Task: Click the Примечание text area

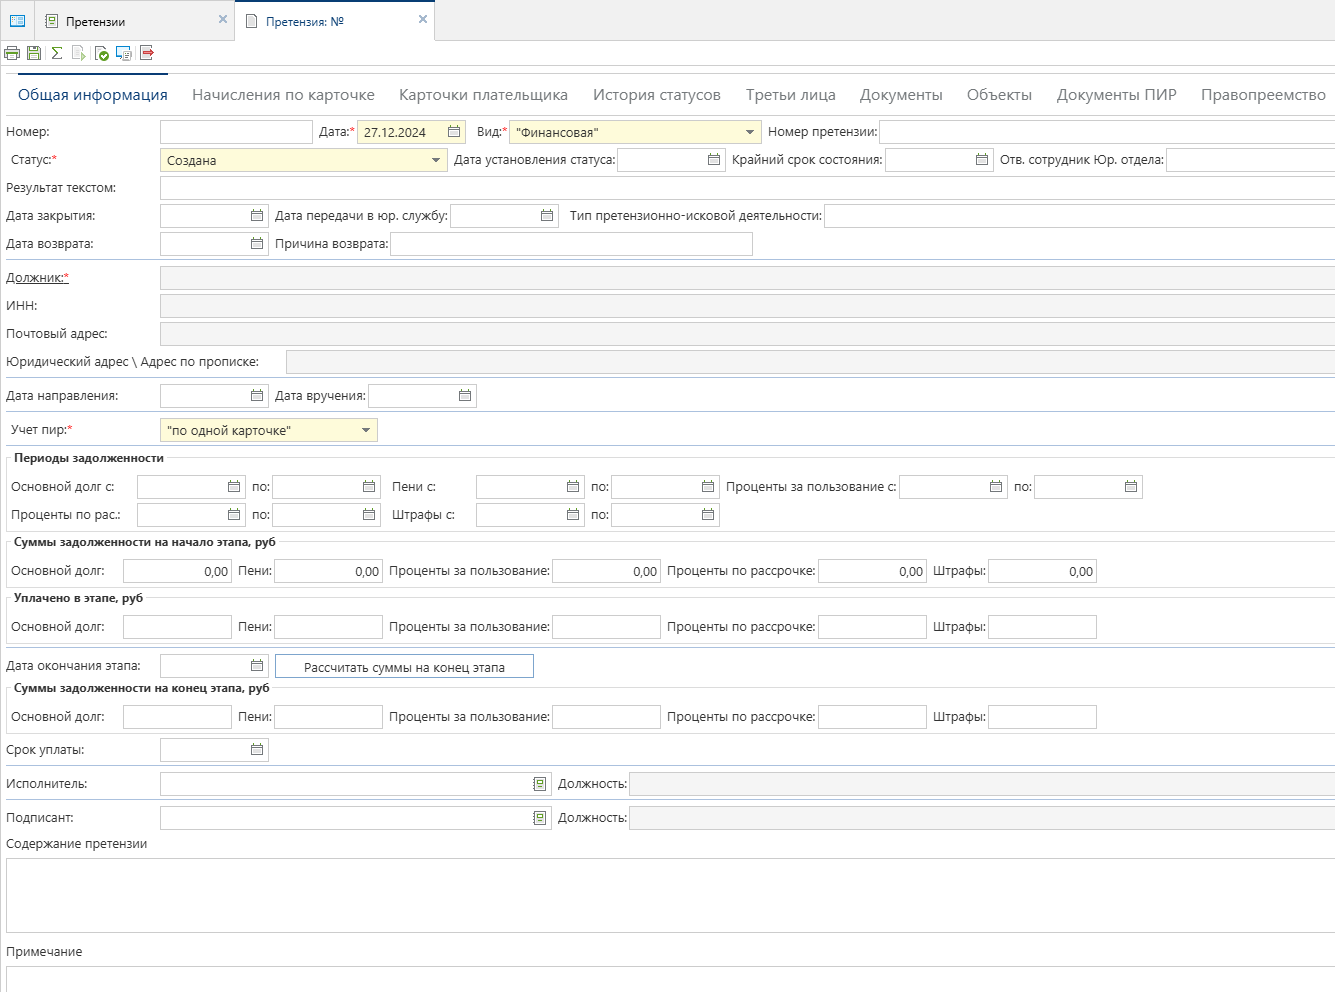Action: click(x=670, y=979)
